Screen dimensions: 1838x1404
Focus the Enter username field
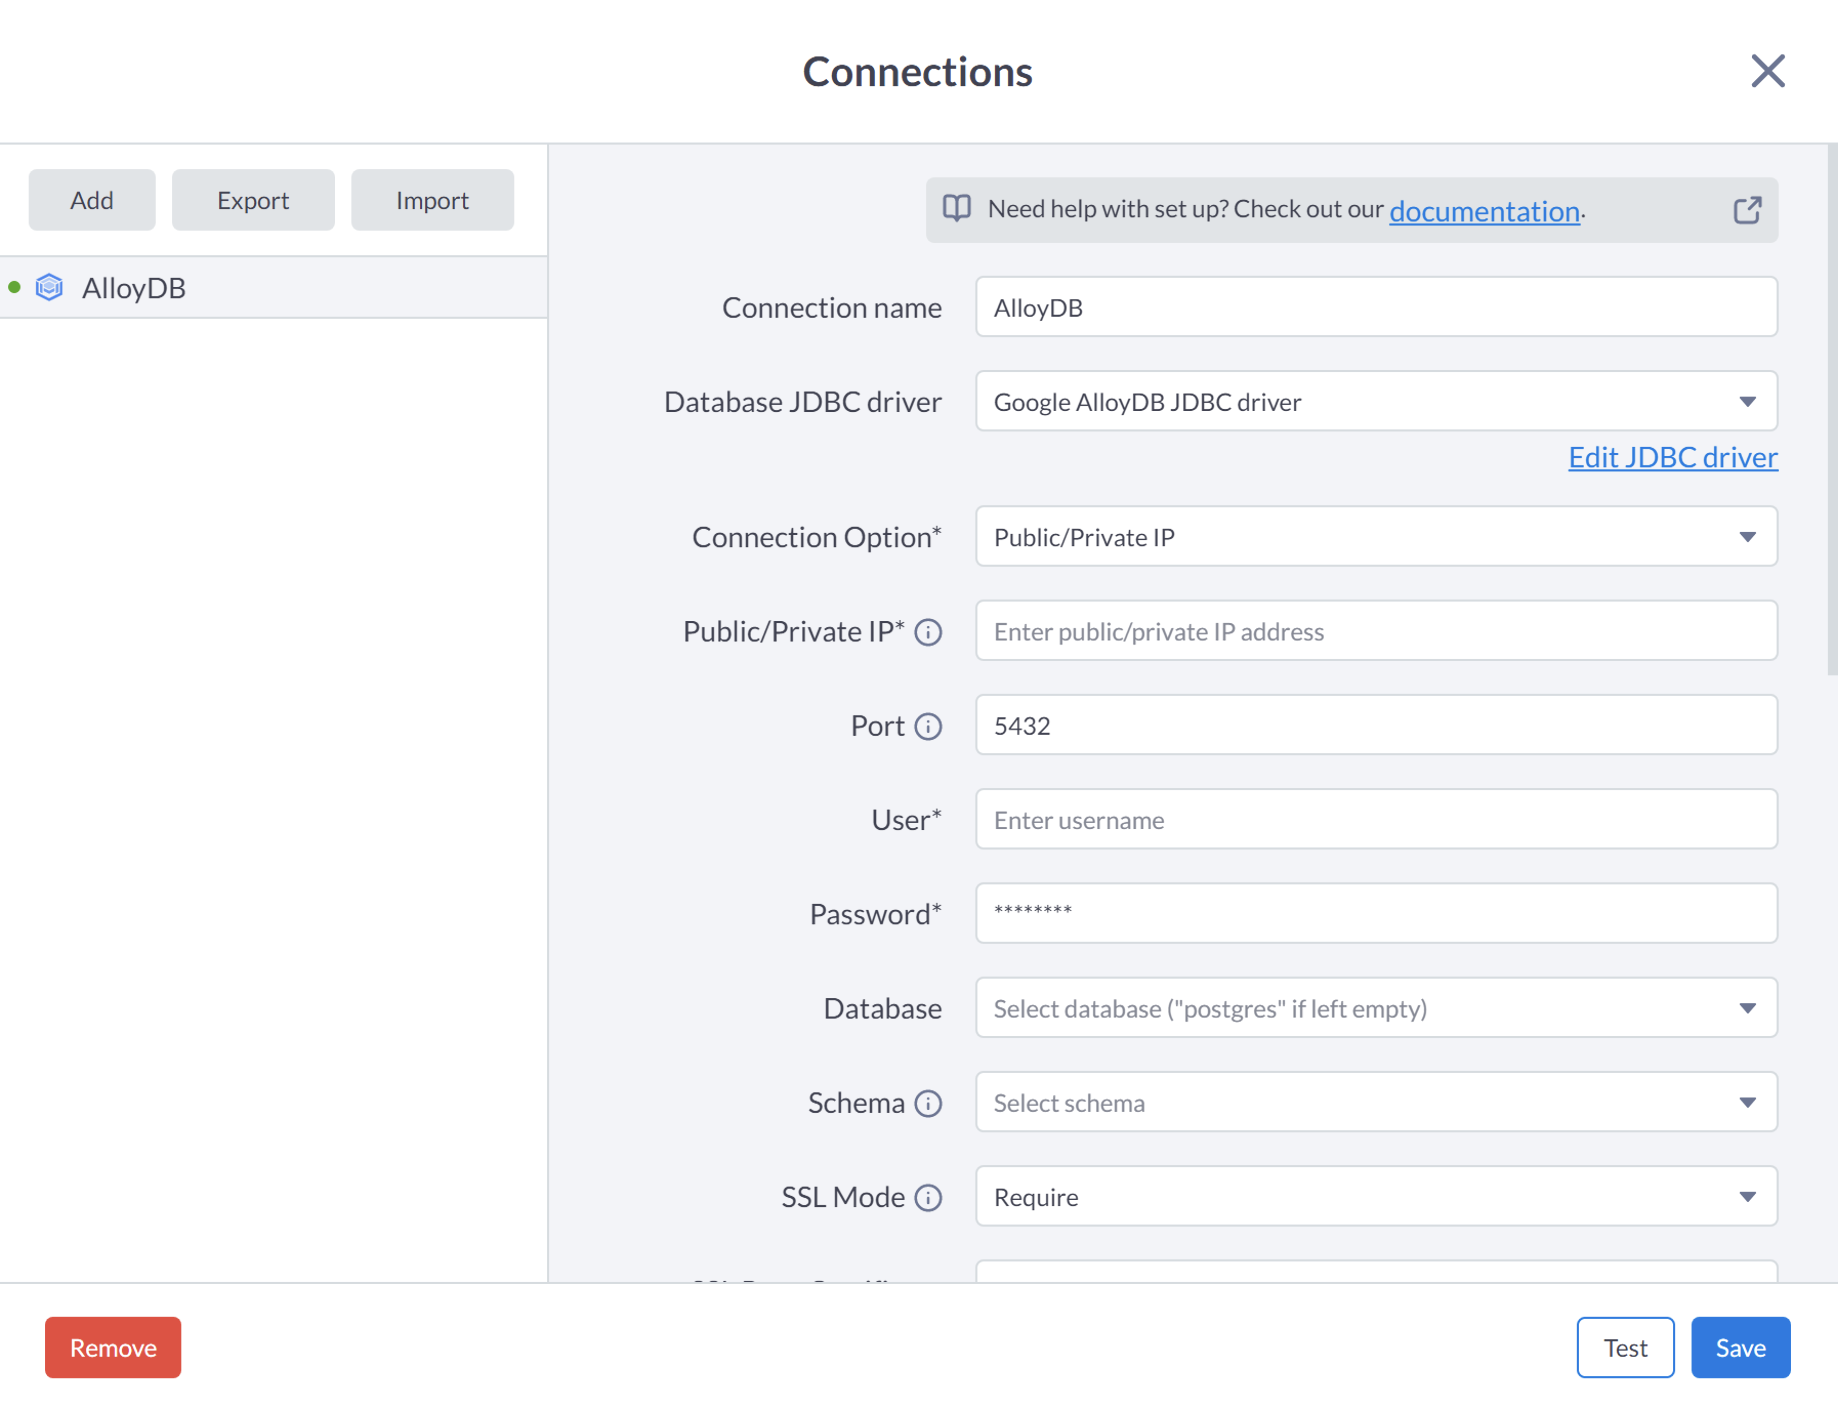pyautogui.click(x=1376, y=819)
